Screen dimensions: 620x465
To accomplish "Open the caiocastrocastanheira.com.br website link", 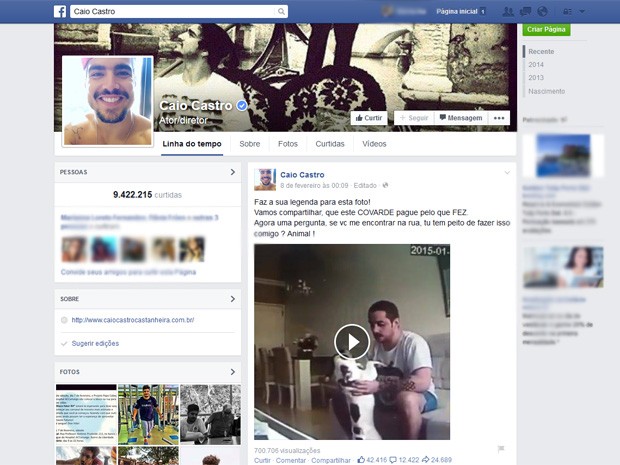I will 132,320.
